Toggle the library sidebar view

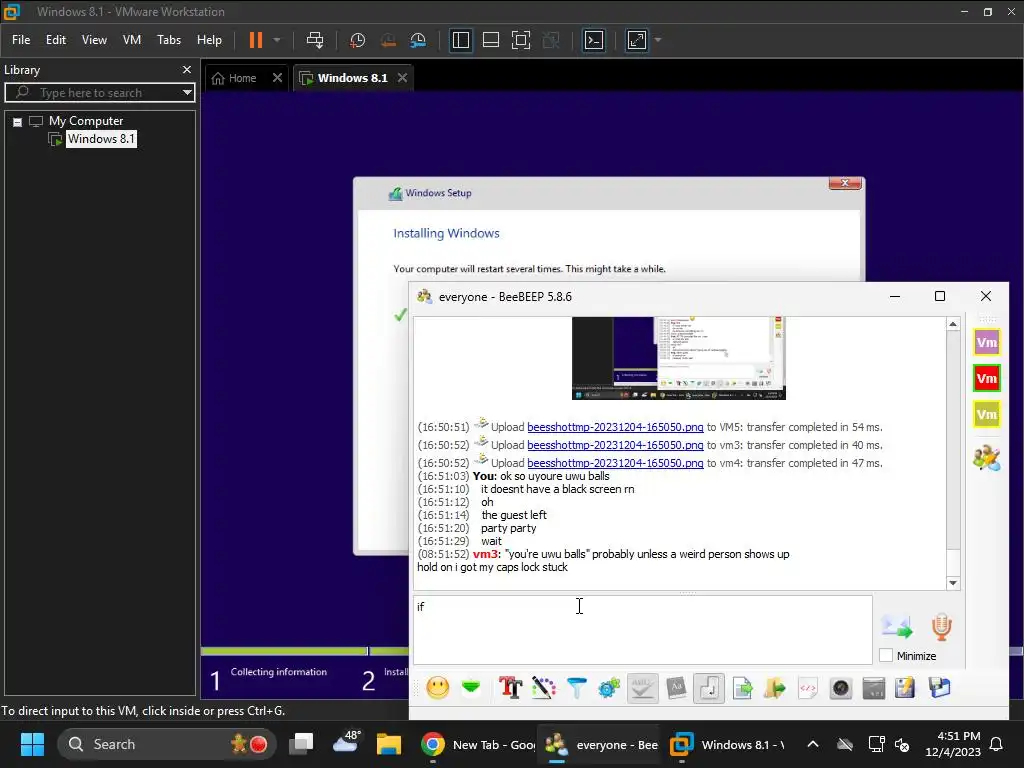460,40
